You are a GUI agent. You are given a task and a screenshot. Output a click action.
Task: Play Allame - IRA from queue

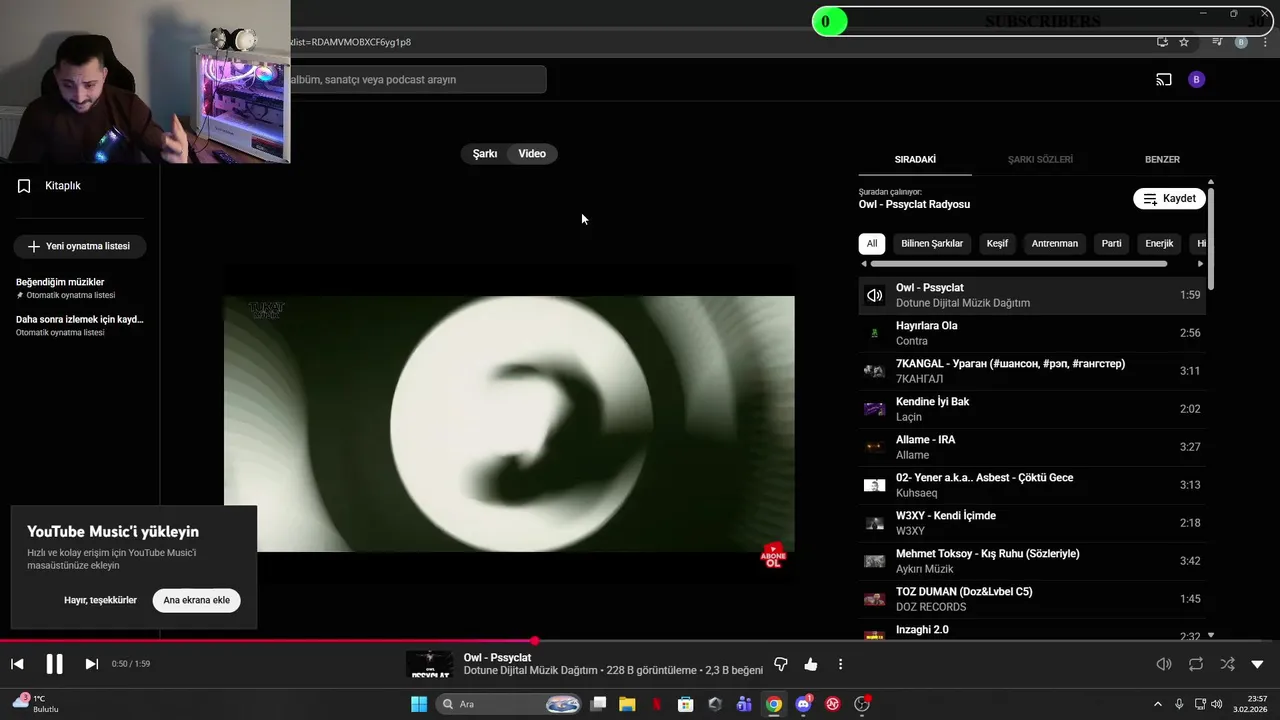pos(1032,447)
